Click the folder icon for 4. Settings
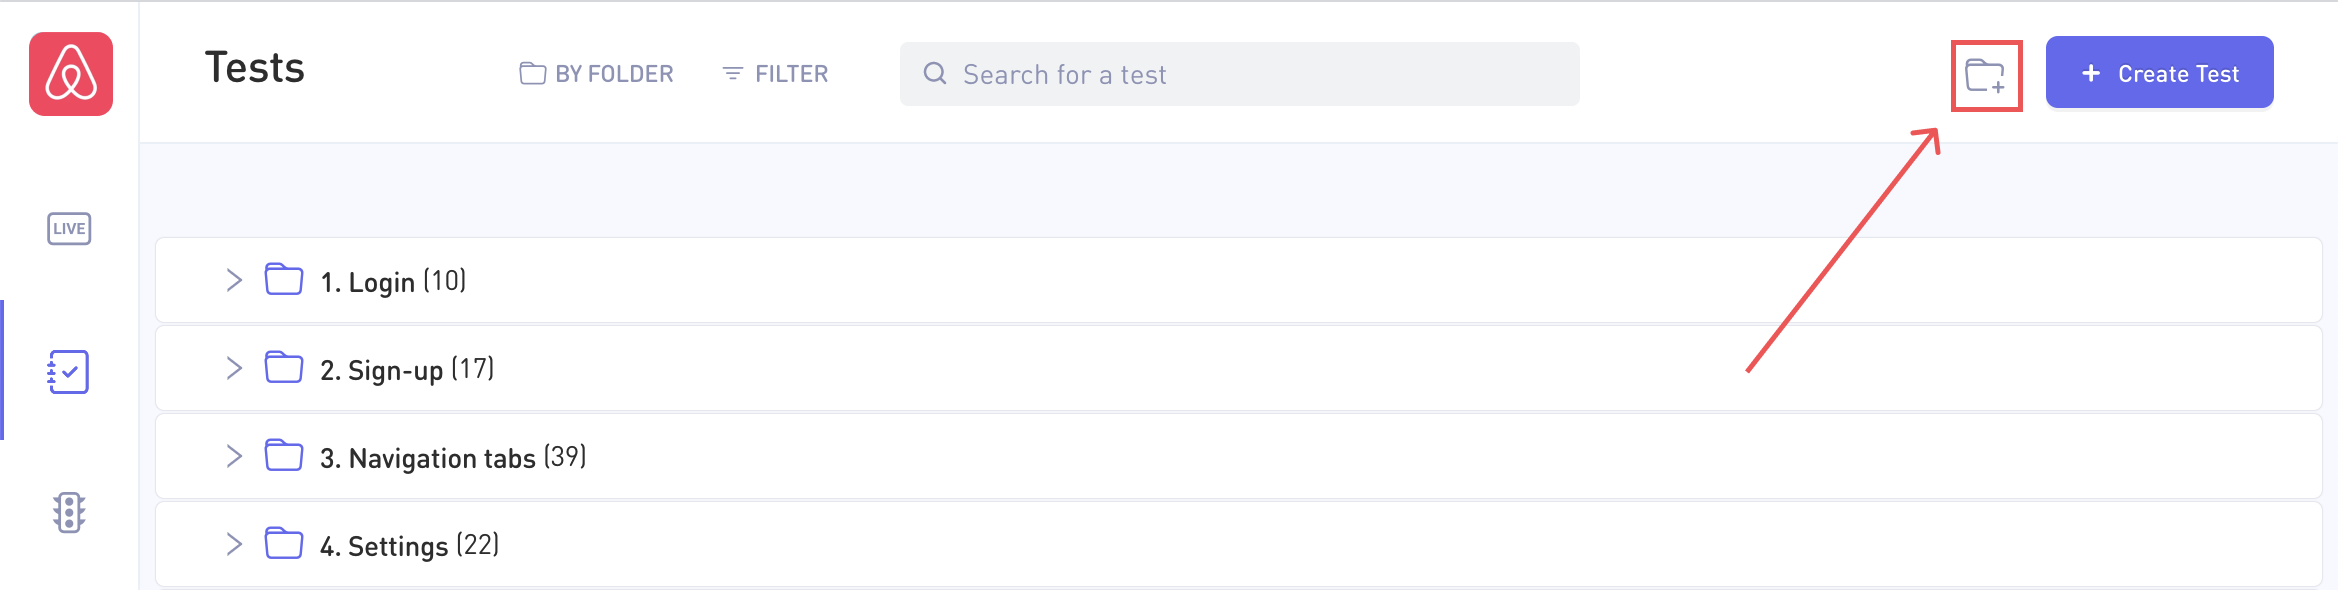Screen dimensions: 2338x590 284,544
